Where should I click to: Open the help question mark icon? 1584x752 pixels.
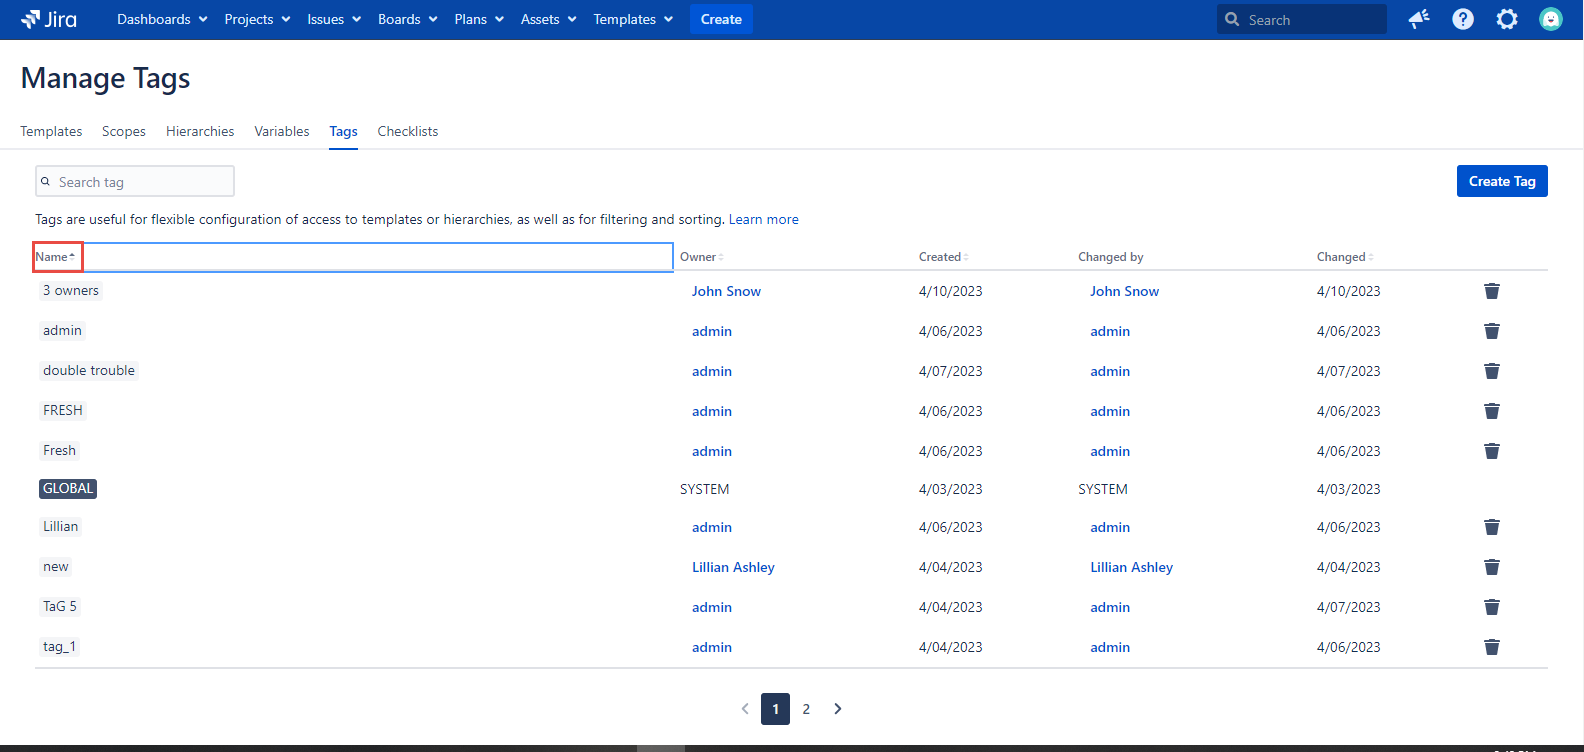tap(1463, 19)
